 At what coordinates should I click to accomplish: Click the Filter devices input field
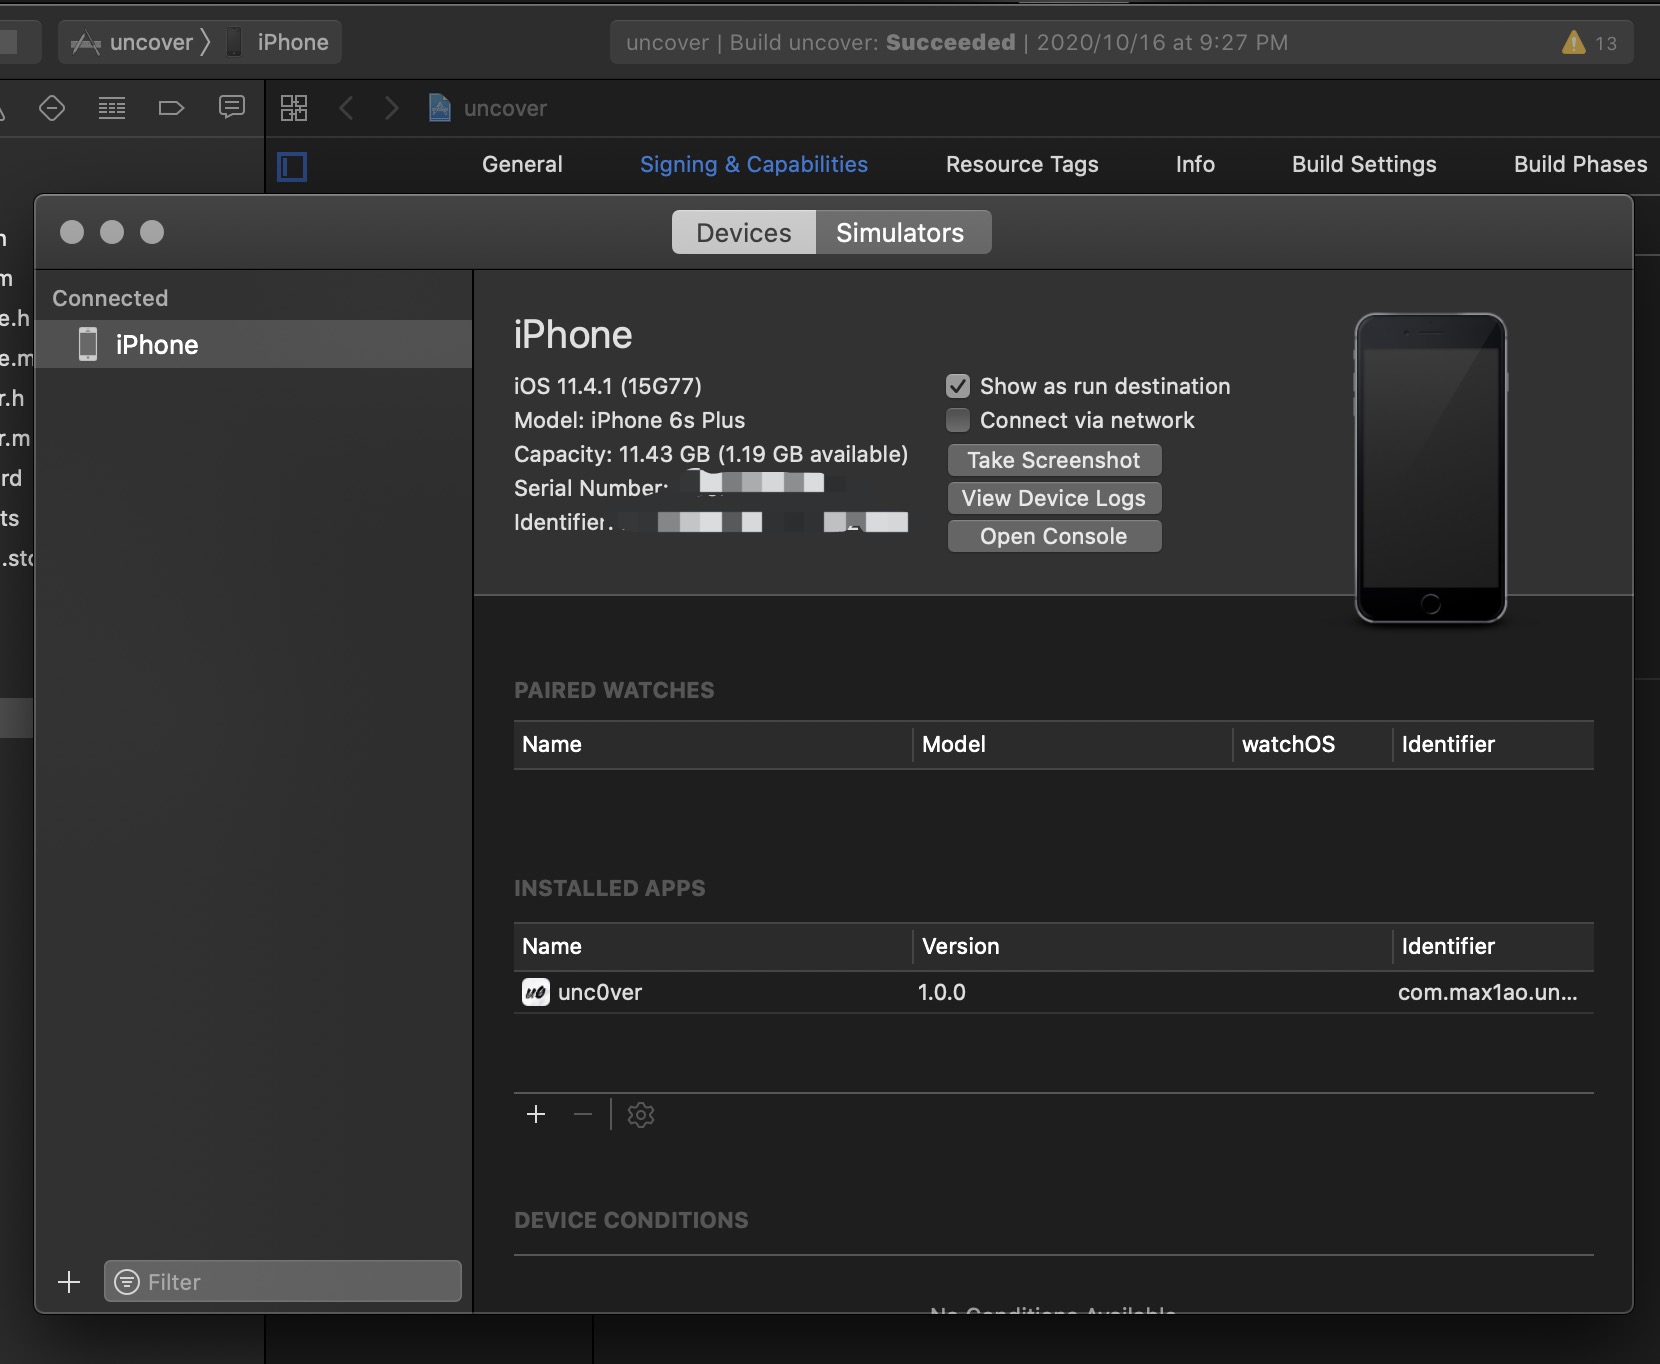point(283,1282)
